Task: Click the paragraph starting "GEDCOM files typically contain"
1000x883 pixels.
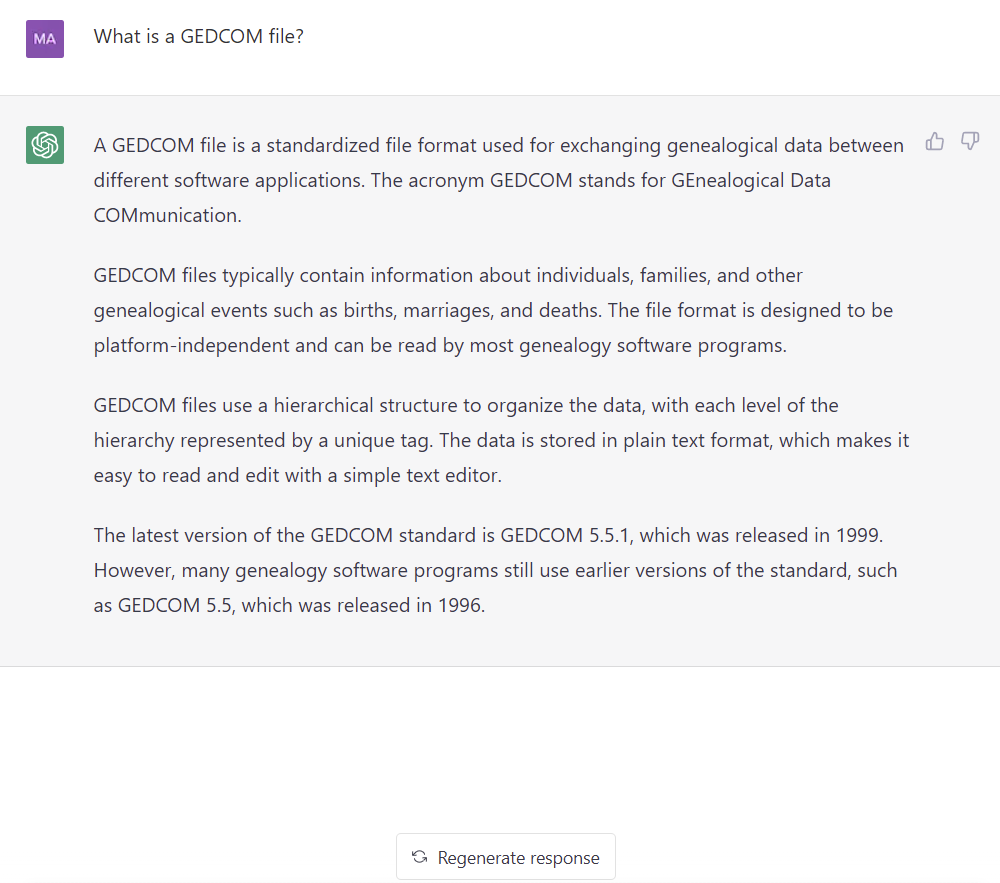Action: point(493,310)
